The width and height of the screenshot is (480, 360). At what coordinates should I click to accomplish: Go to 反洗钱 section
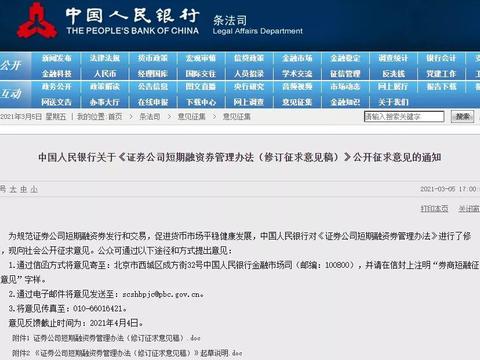tap(393, 74)
